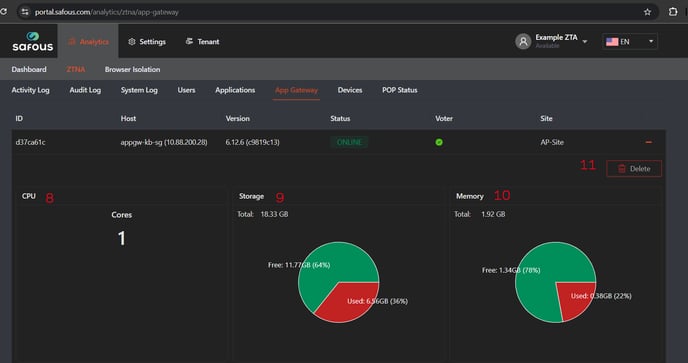Click the CPU panel title
This screenshot has width=688, height=363.
point(29,196)
